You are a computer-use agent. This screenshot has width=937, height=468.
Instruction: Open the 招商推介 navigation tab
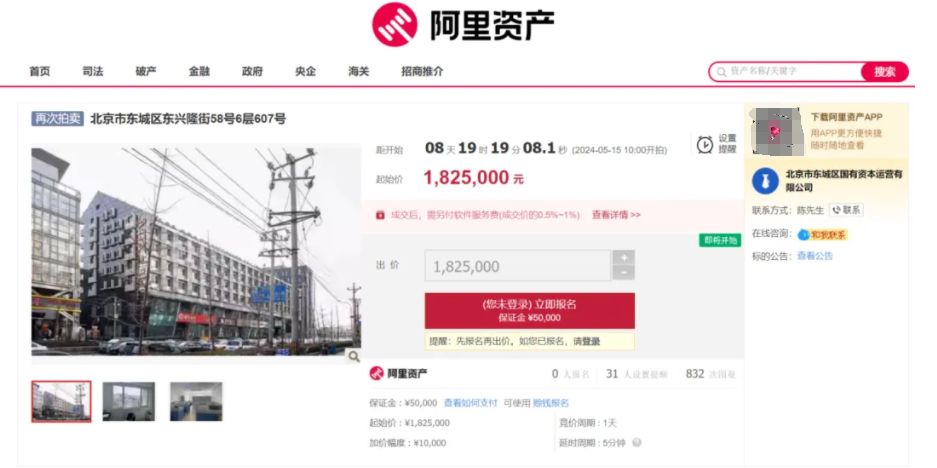click(422, 71)
